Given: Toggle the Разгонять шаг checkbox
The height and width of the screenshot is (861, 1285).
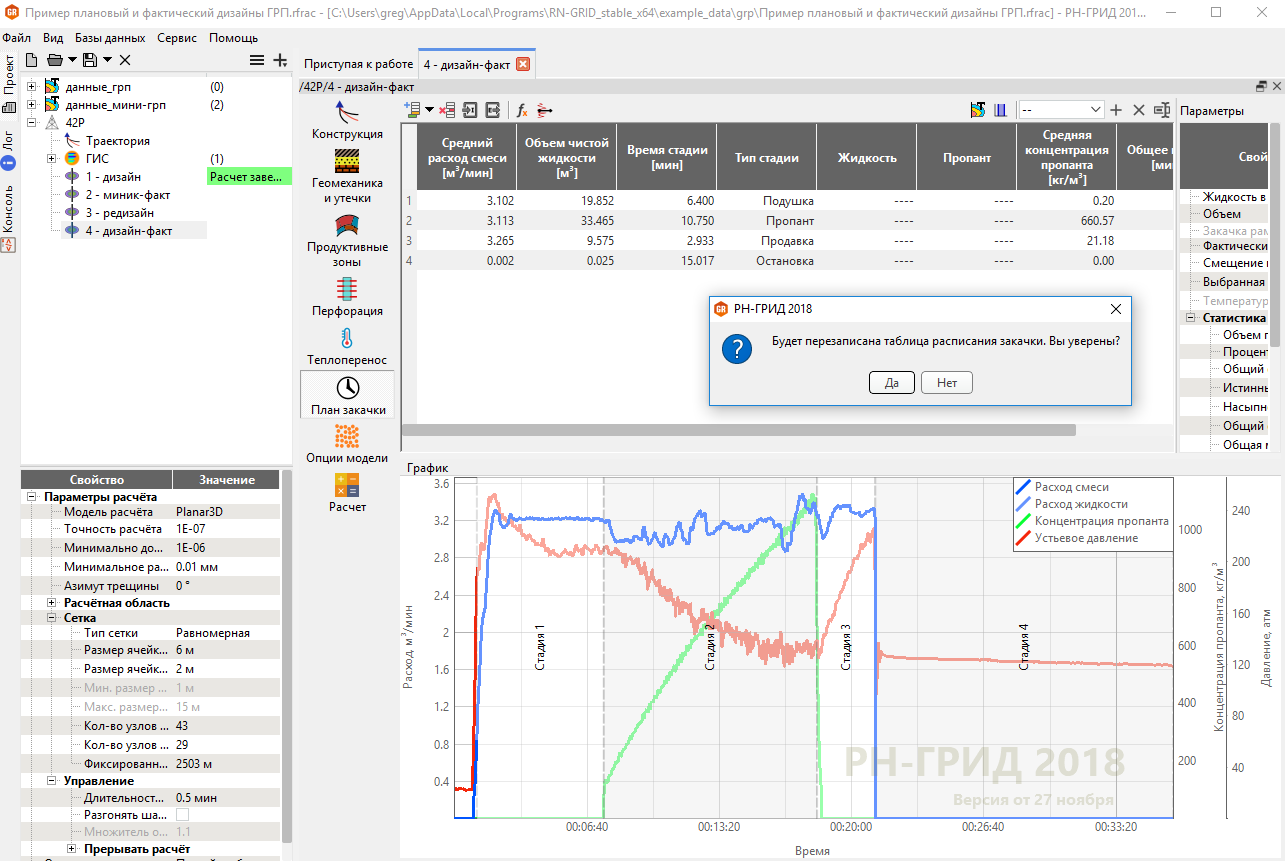Looking at the screenshot, I should pos(182,815).
